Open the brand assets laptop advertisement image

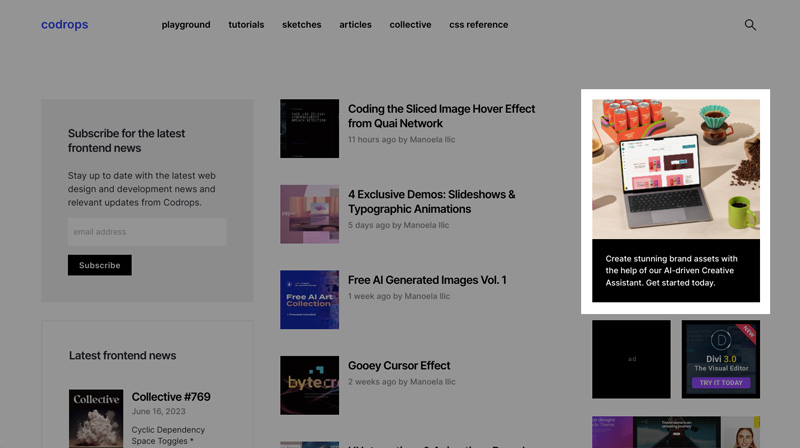[676, 169]
